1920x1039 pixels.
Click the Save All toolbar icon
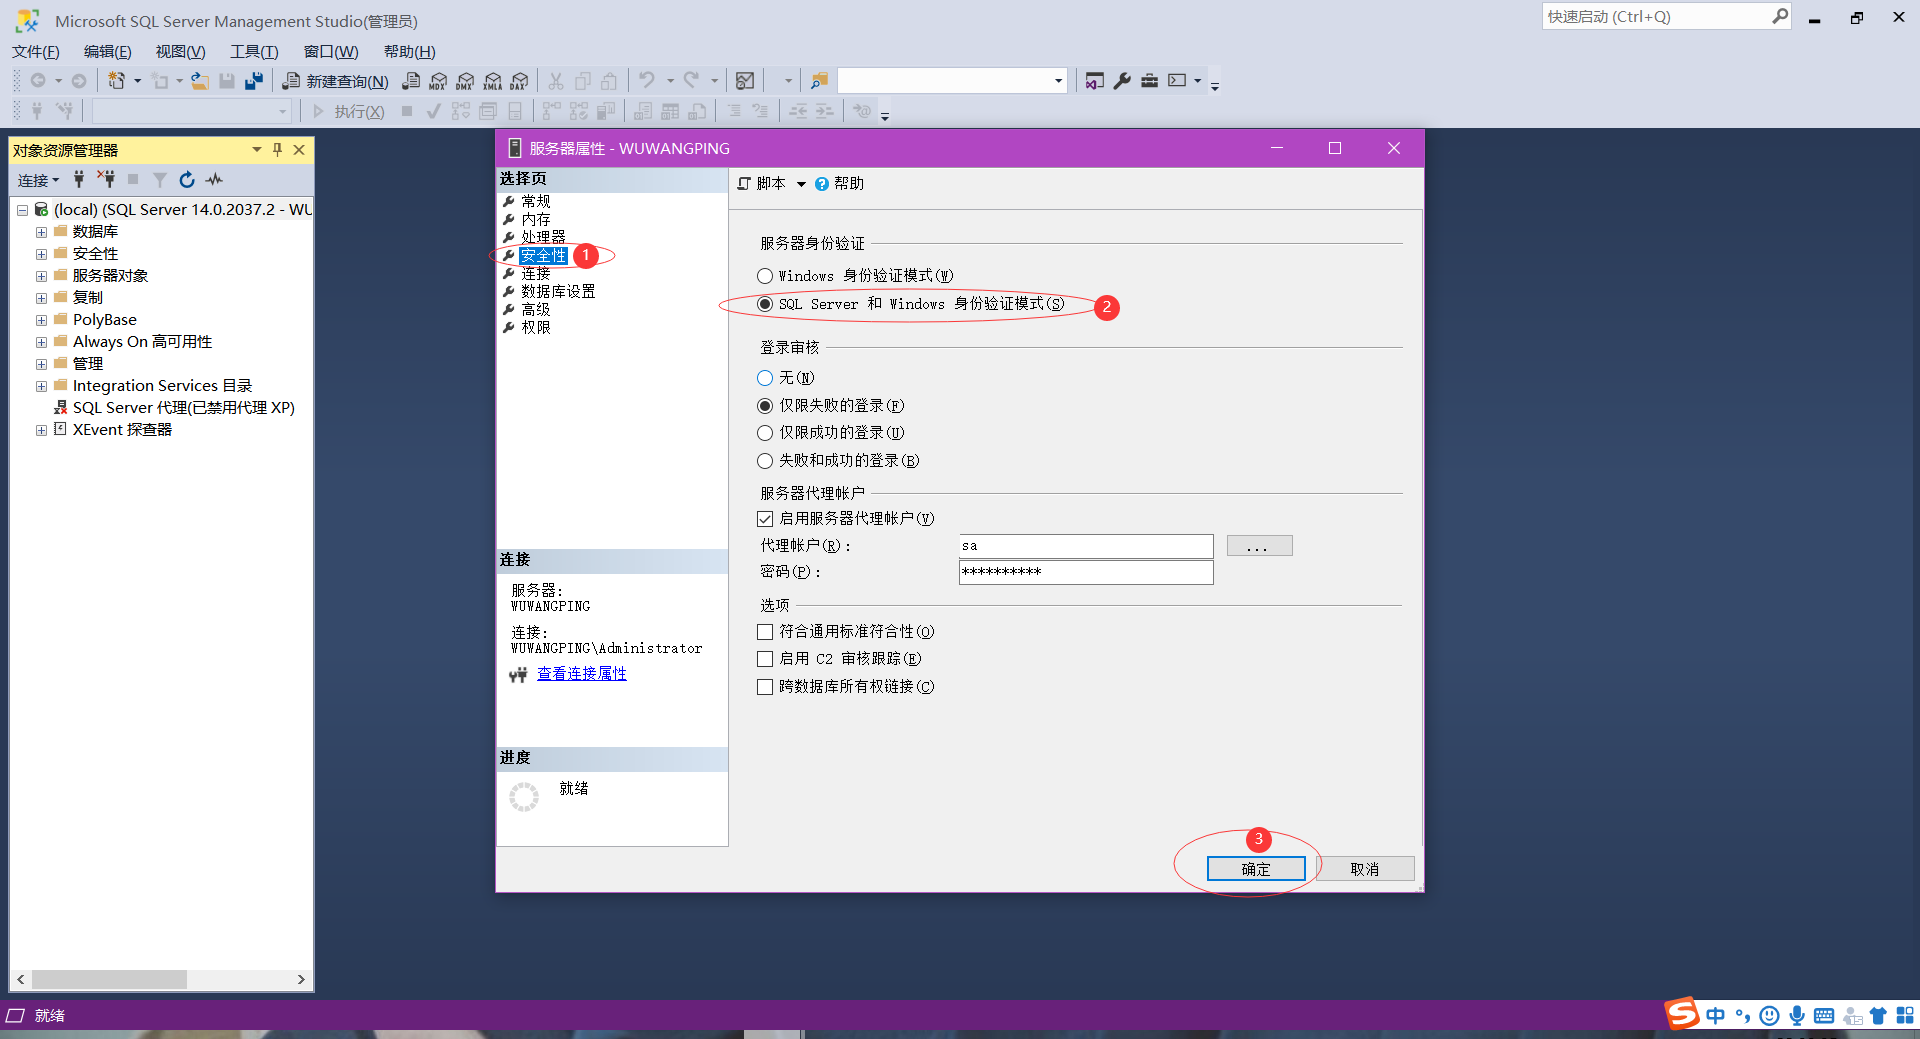tap(254, 81)
